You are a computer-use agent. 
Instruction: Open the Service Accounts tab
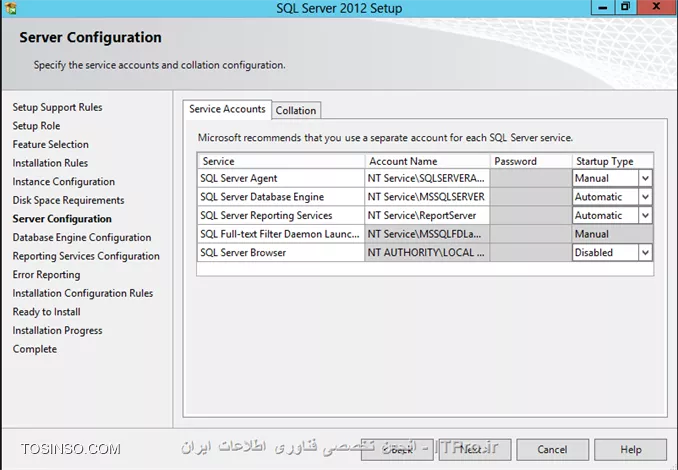point(227,109)
